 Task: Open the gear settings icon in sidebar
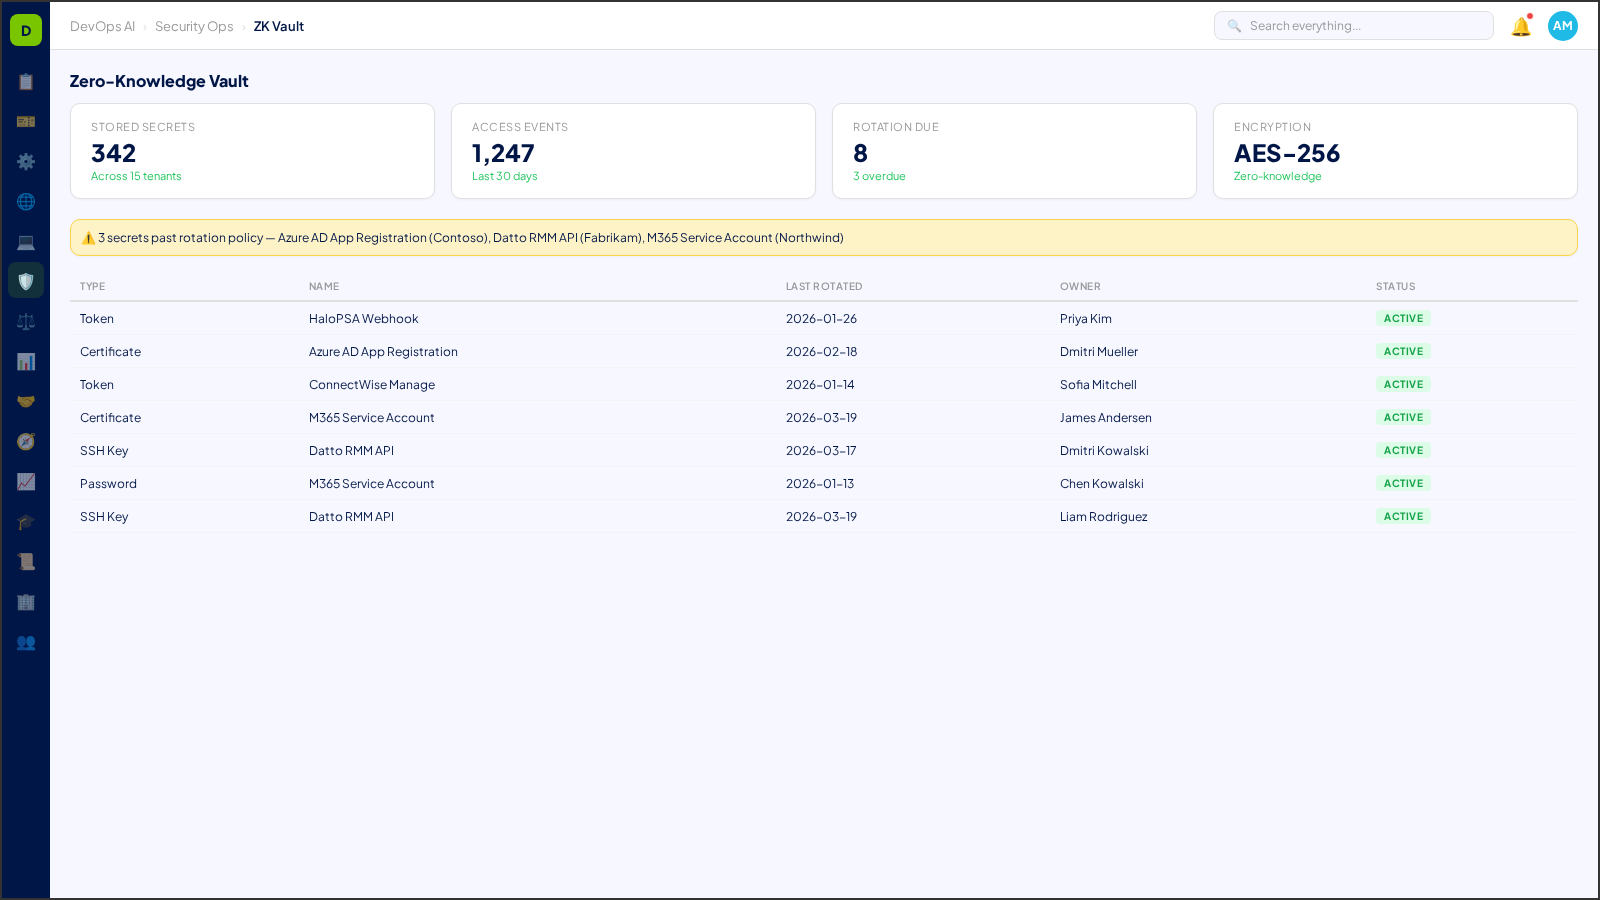pos(26,161)
